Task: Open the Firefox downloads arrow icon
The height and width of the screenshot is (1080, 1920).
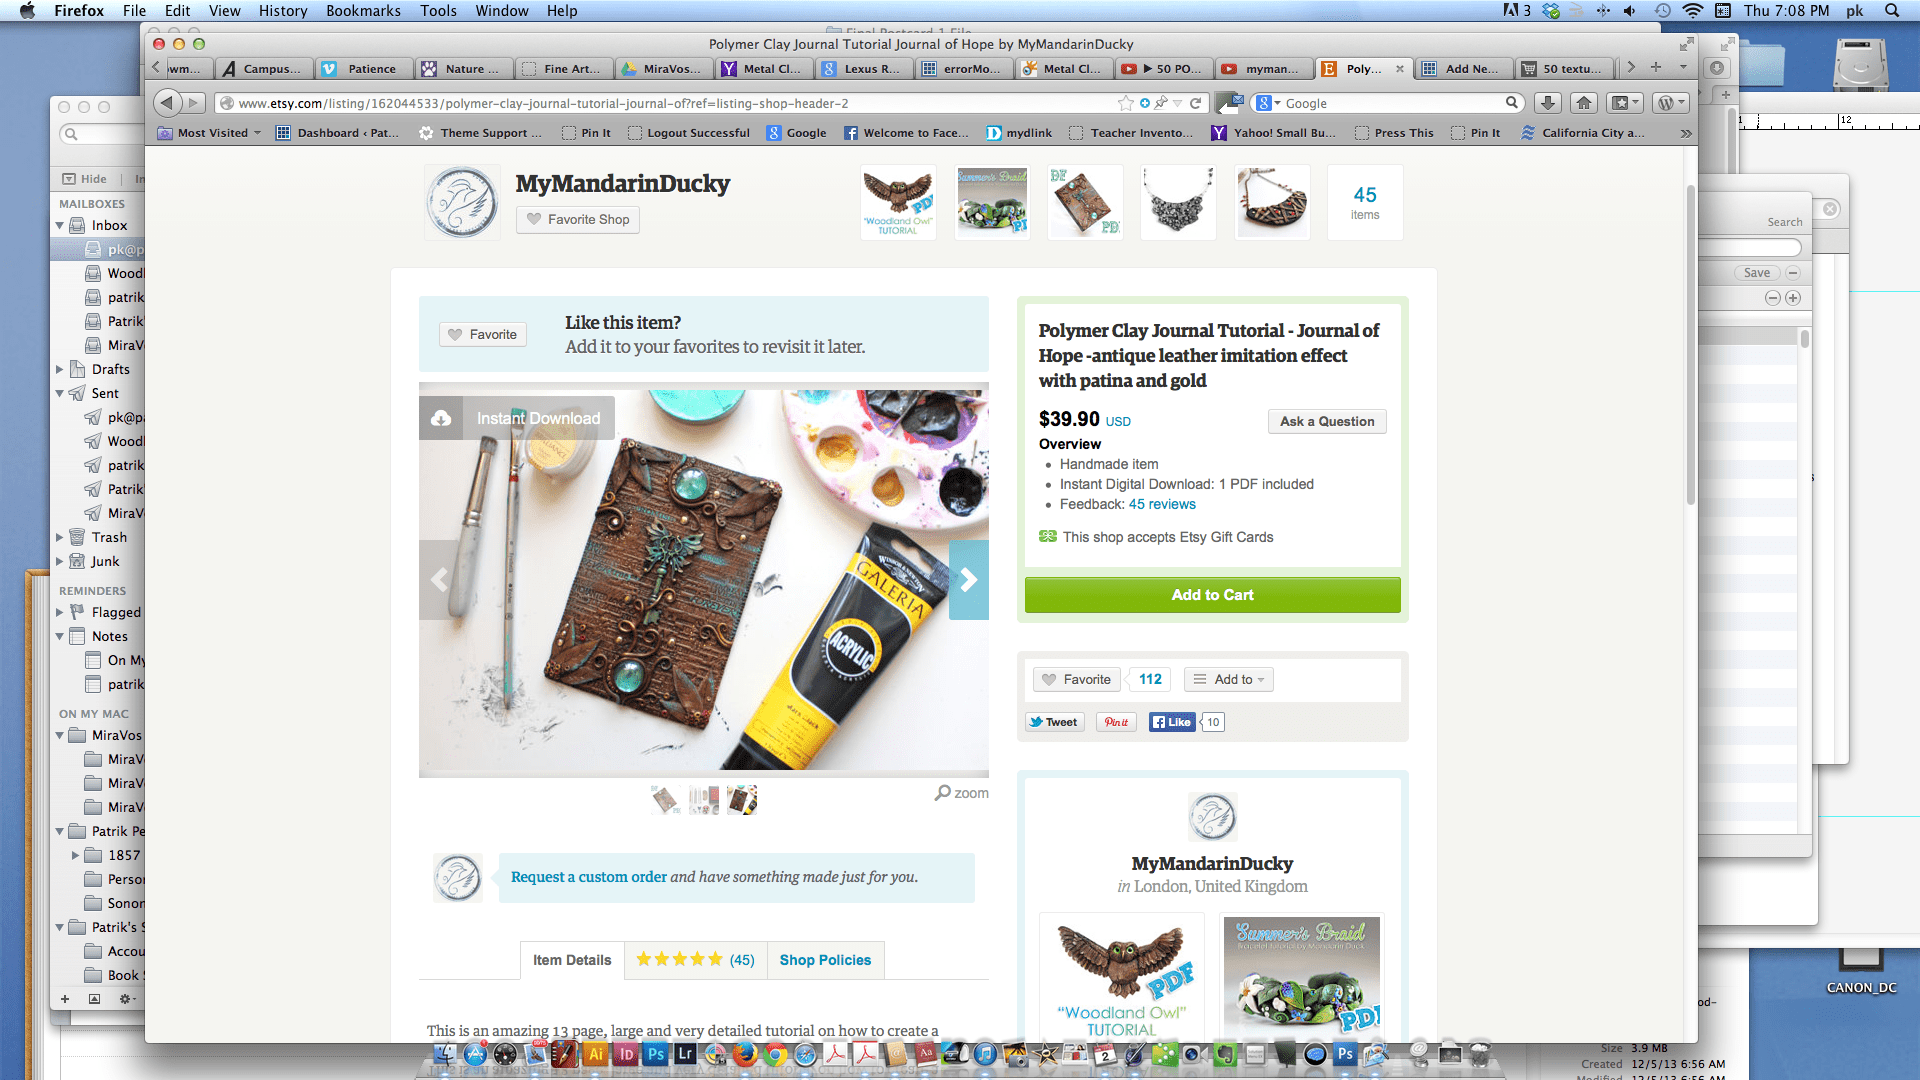Action: click(x=1548, y=103)
